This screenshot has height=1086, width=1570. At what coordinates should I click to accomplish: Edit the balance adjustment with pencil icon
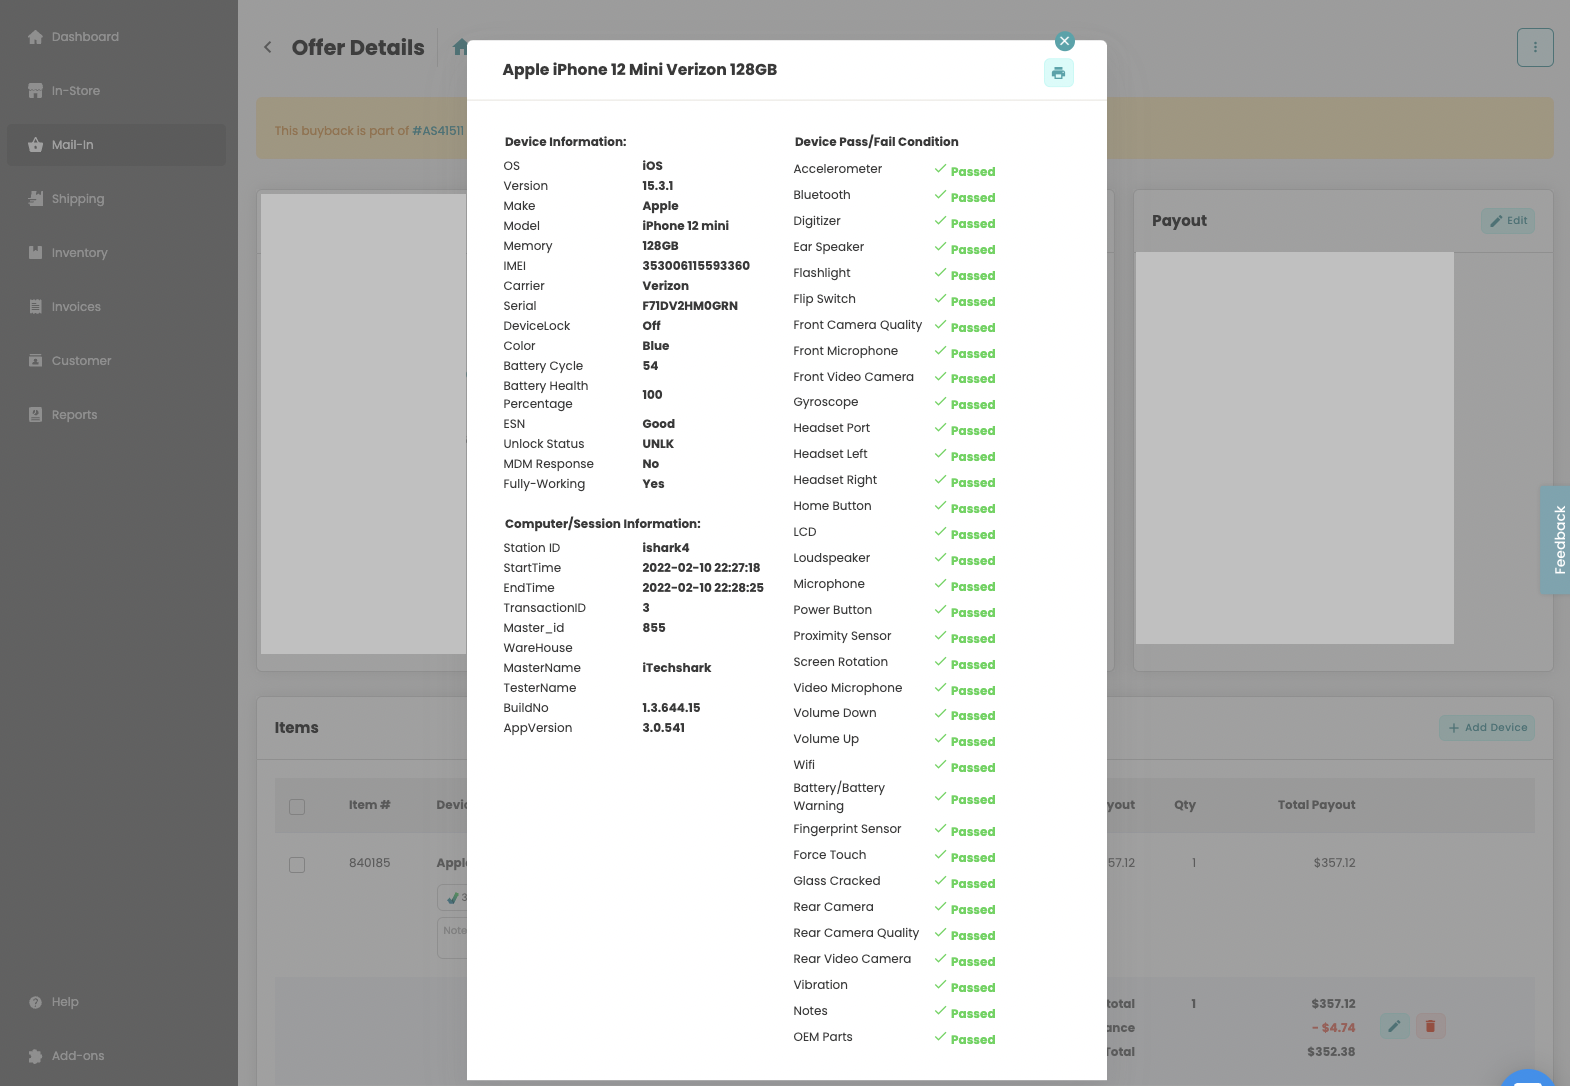1395,1026
